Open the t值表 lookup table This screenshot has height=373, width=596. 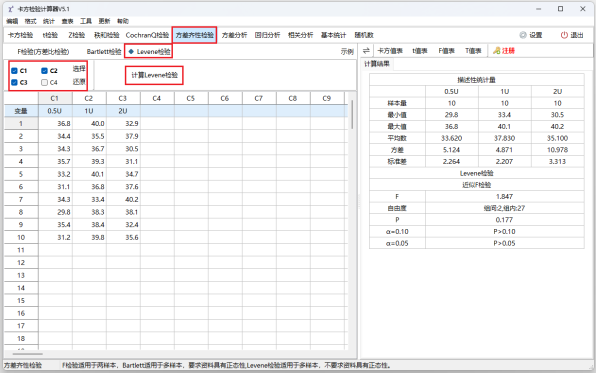420,51
